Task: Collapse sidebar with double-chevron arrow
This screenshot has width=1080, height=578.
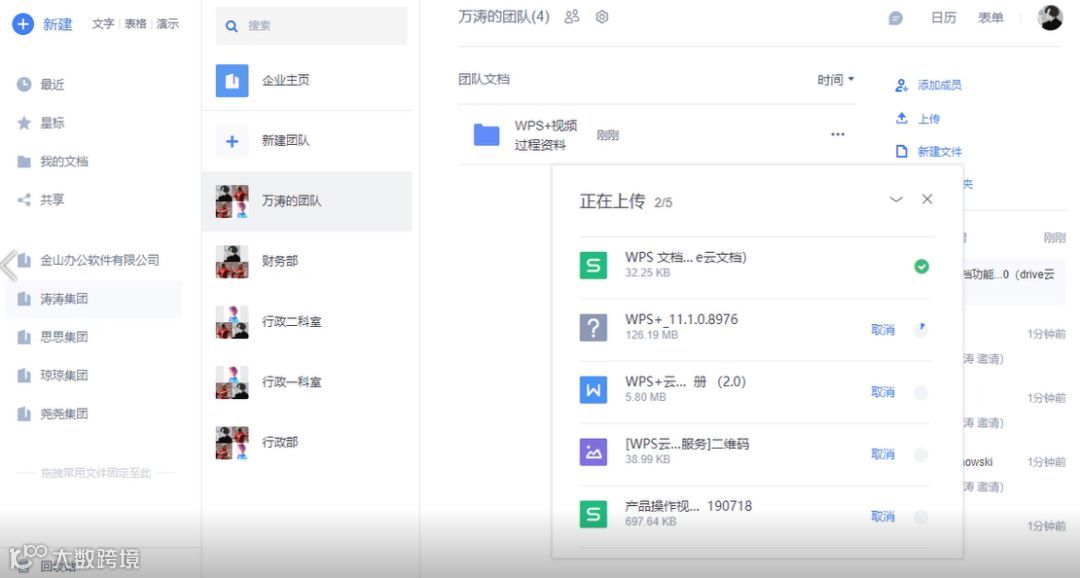Action: [x=8, y=265]
